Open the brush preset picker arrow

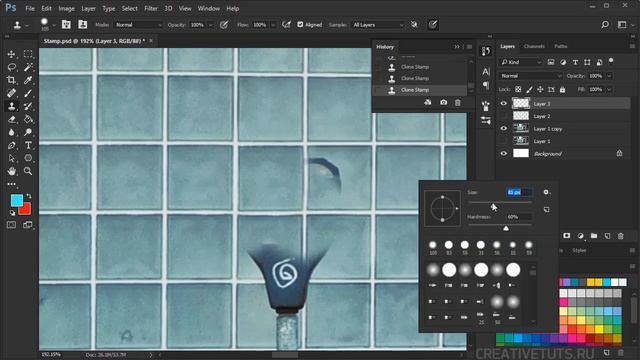pos(54,25)
